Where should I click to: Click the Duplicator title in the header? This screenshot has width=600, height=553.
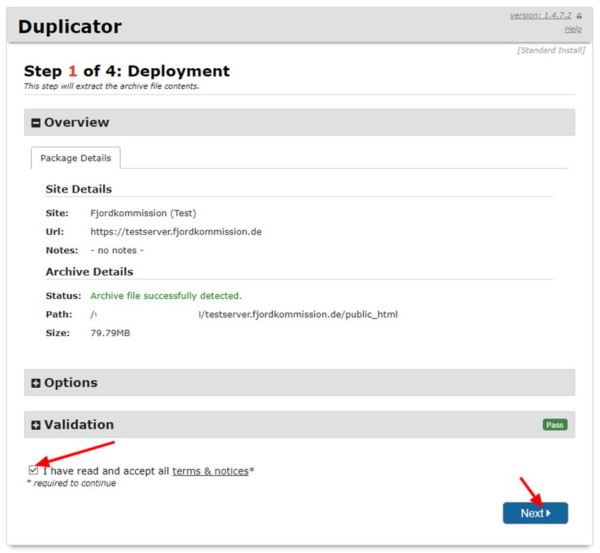tap(70, 27)
